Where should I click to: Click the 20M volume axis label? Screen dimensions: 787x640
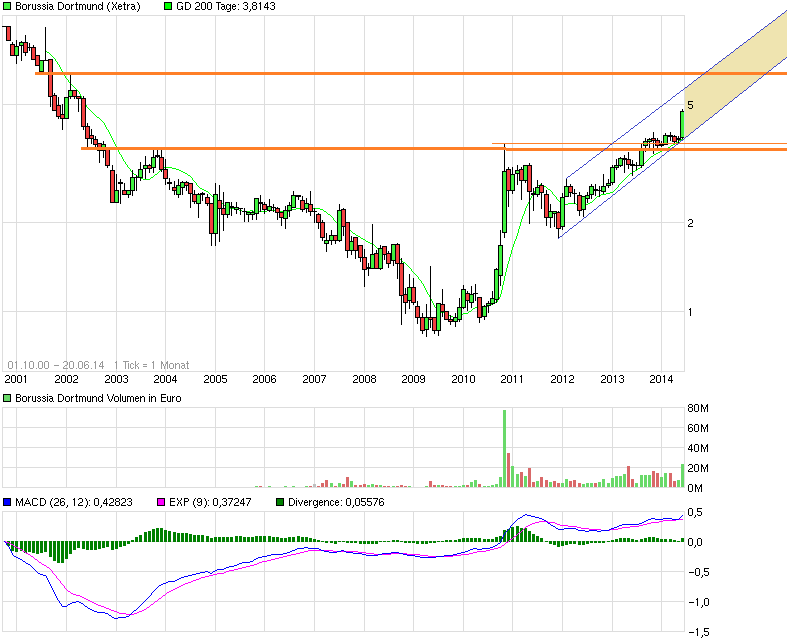(x=698, y=468)
